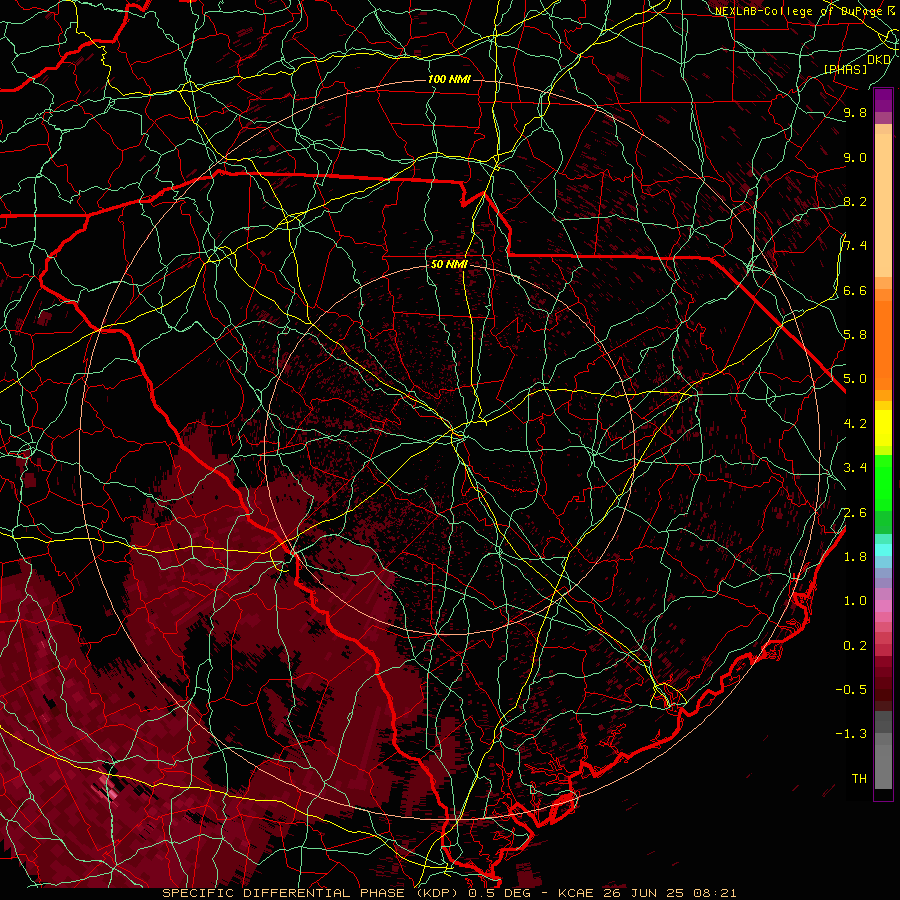The height and width of the screenshot is (900, 900).
Task: Click the 0.2 value on the scale
Action: (x=855, y=646)
